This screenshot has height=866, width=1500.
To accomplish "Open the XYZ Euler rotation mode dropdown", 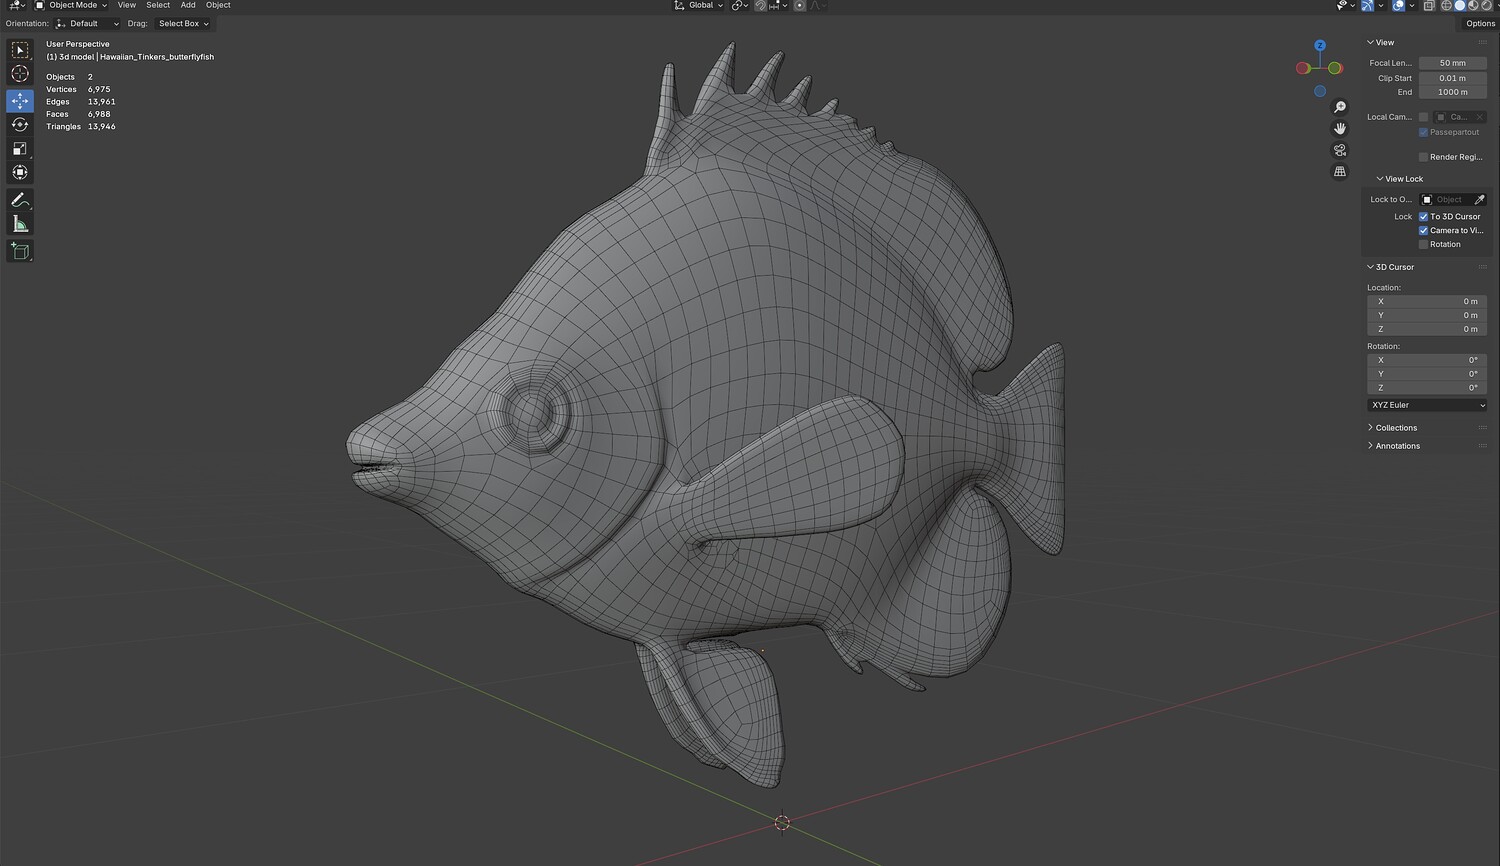I will [1427, 405].
